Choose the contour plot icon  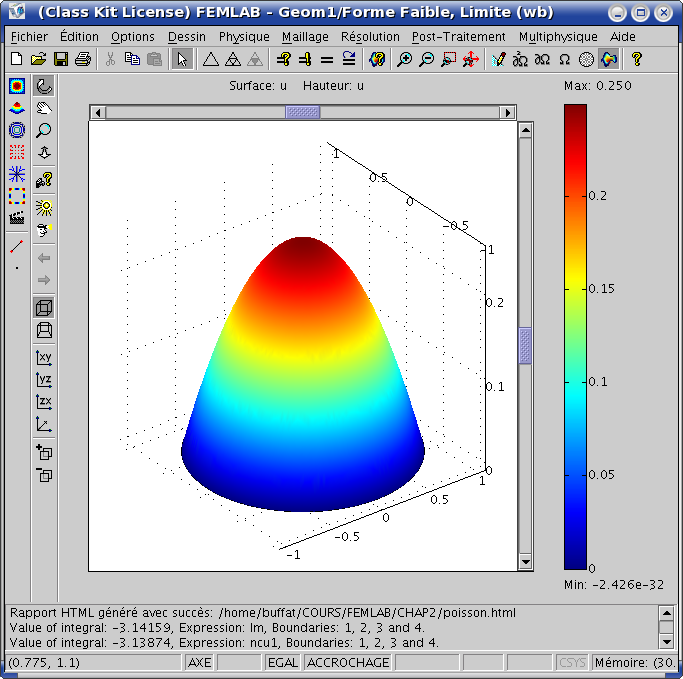click(17, 130)
